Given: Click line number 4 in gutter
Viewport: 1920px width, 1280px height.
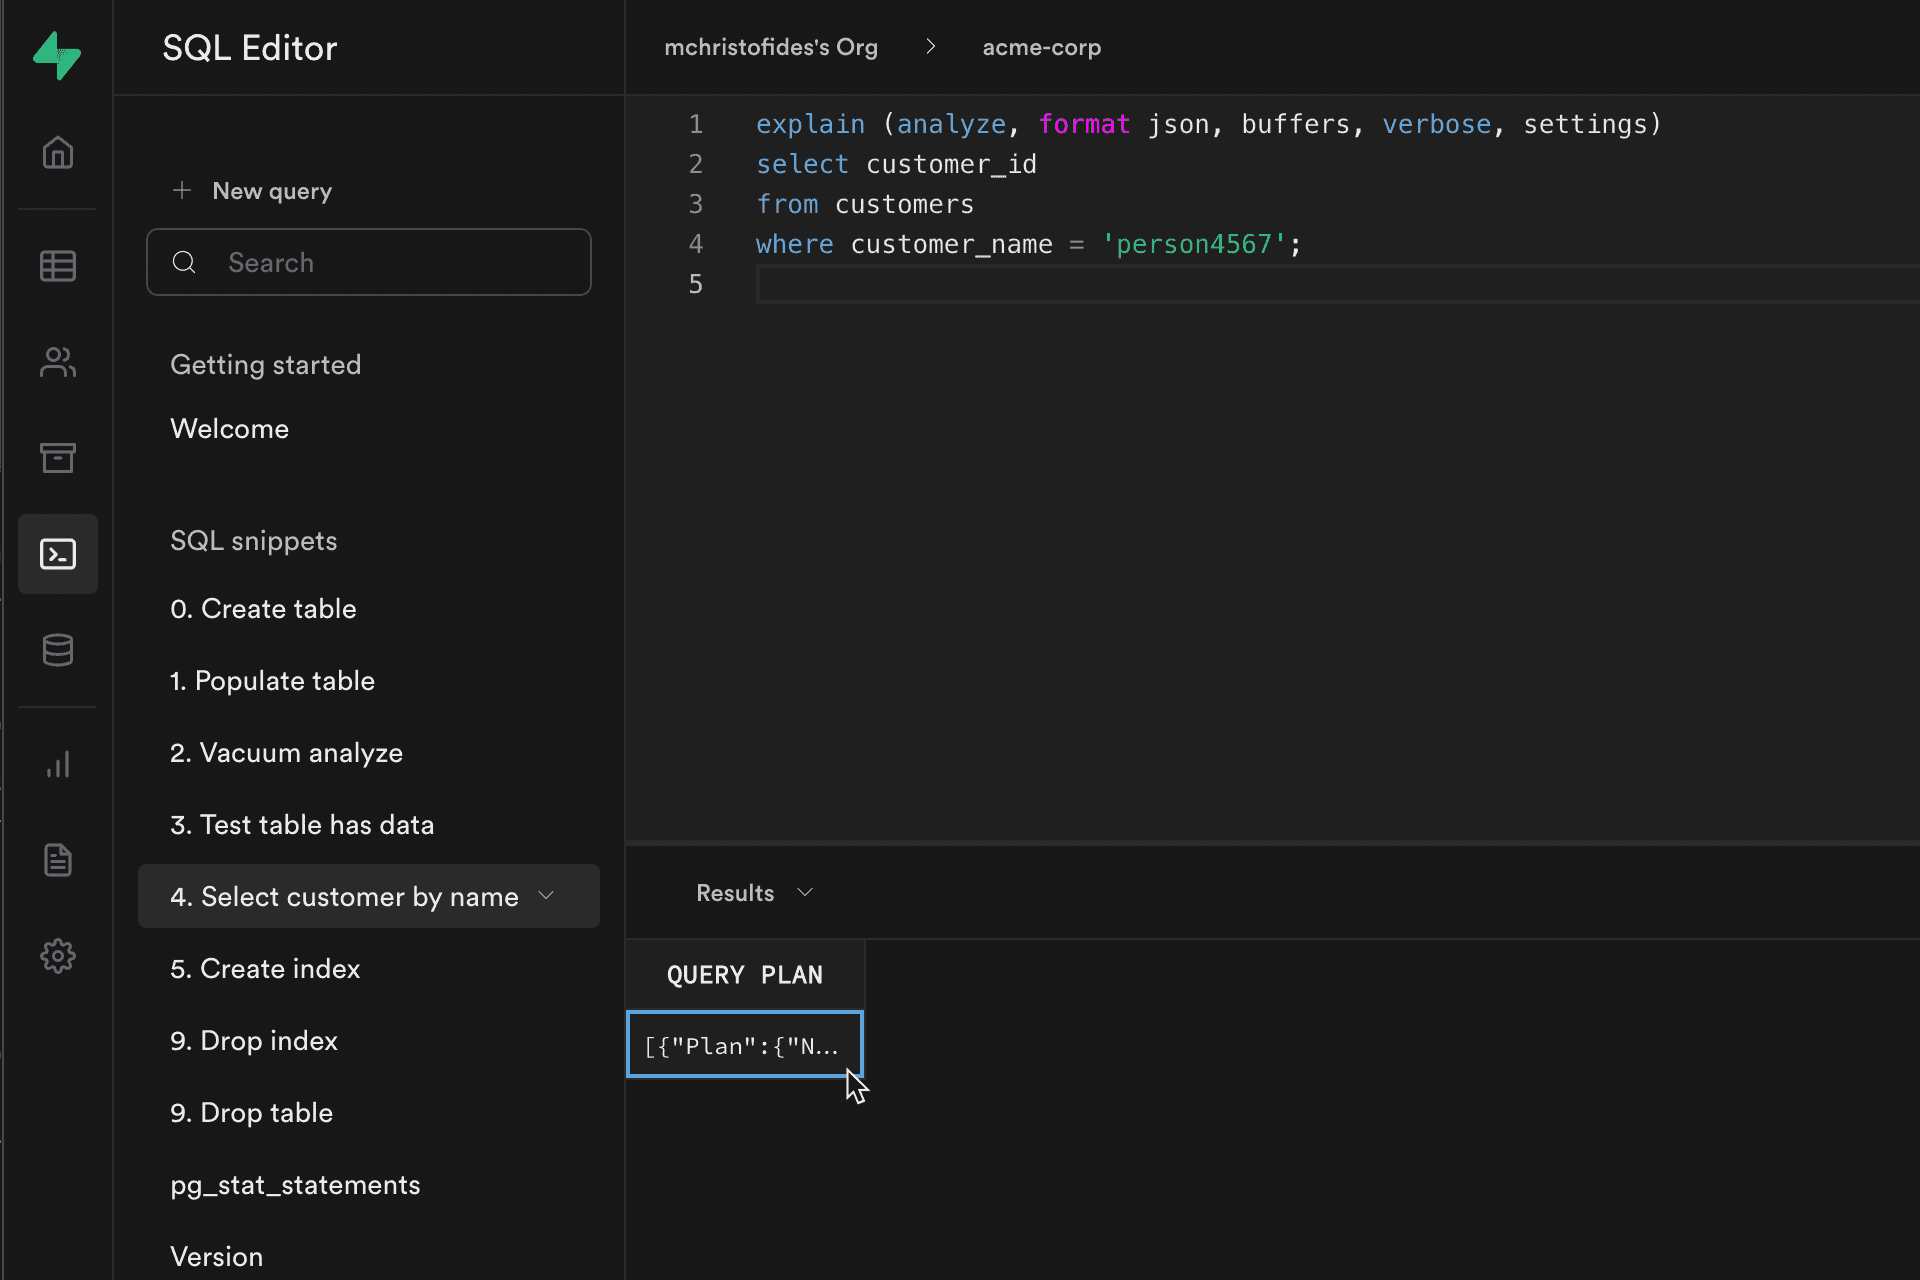Looking at the screenshot, I should [x=696, y=244].
